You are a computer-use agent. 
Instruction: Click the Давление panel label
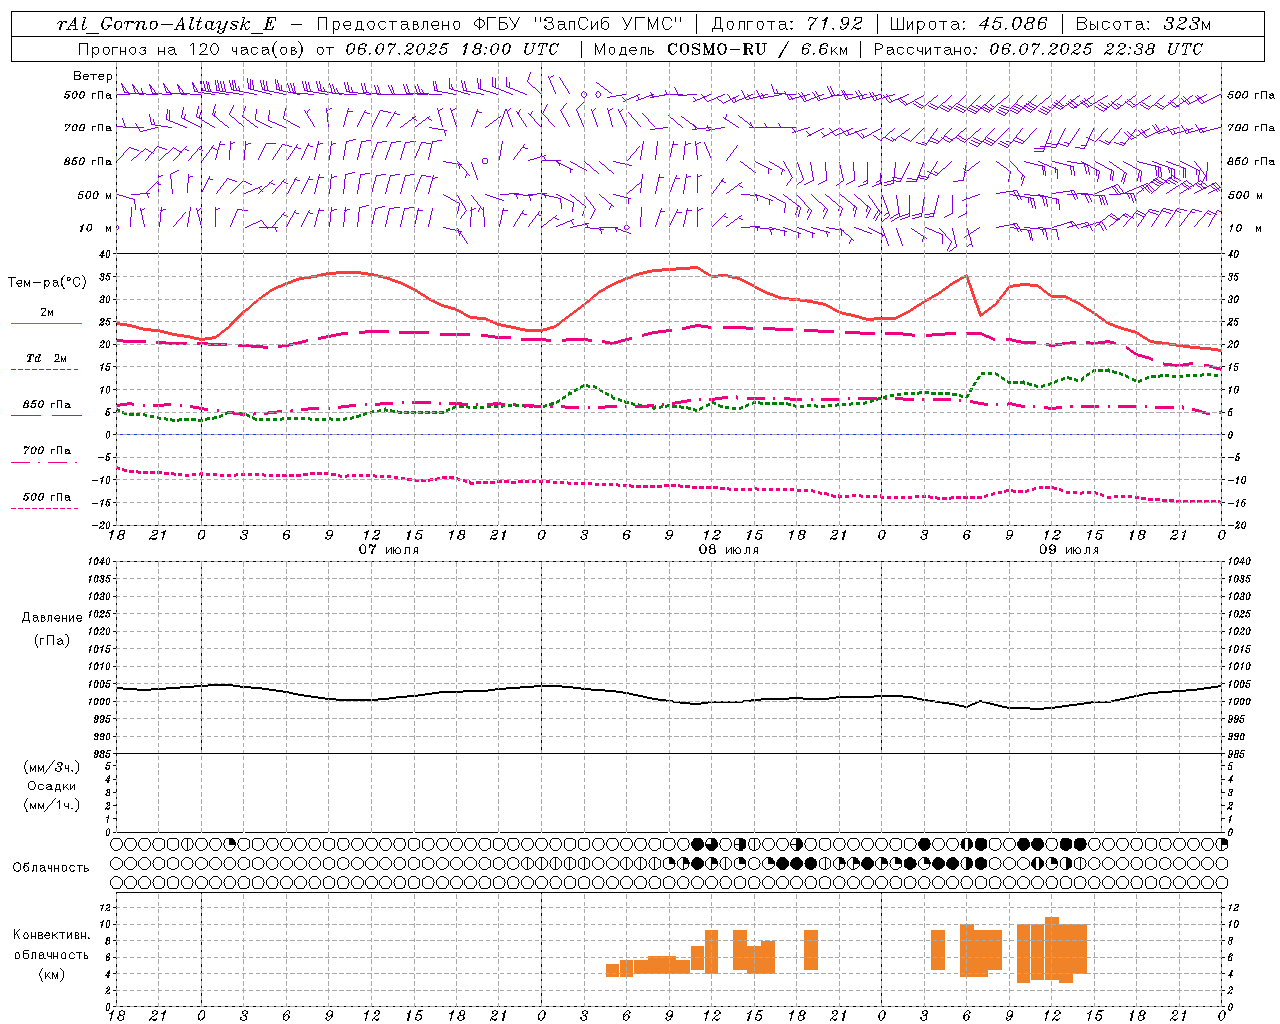click(52, 618)
